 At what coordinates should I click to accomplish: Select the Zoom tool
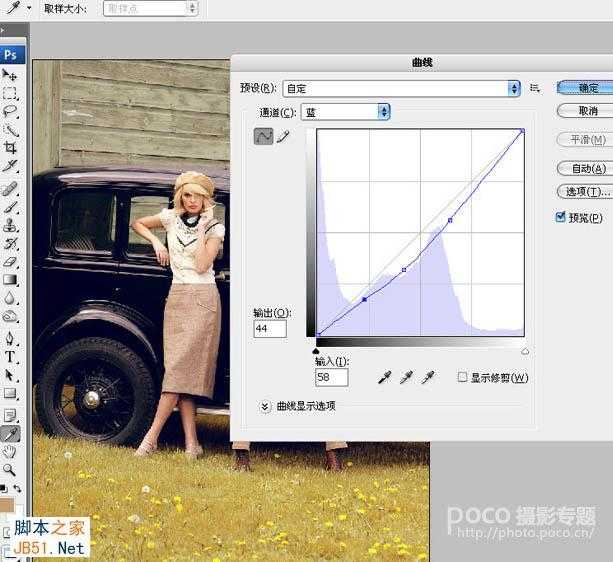9,470
